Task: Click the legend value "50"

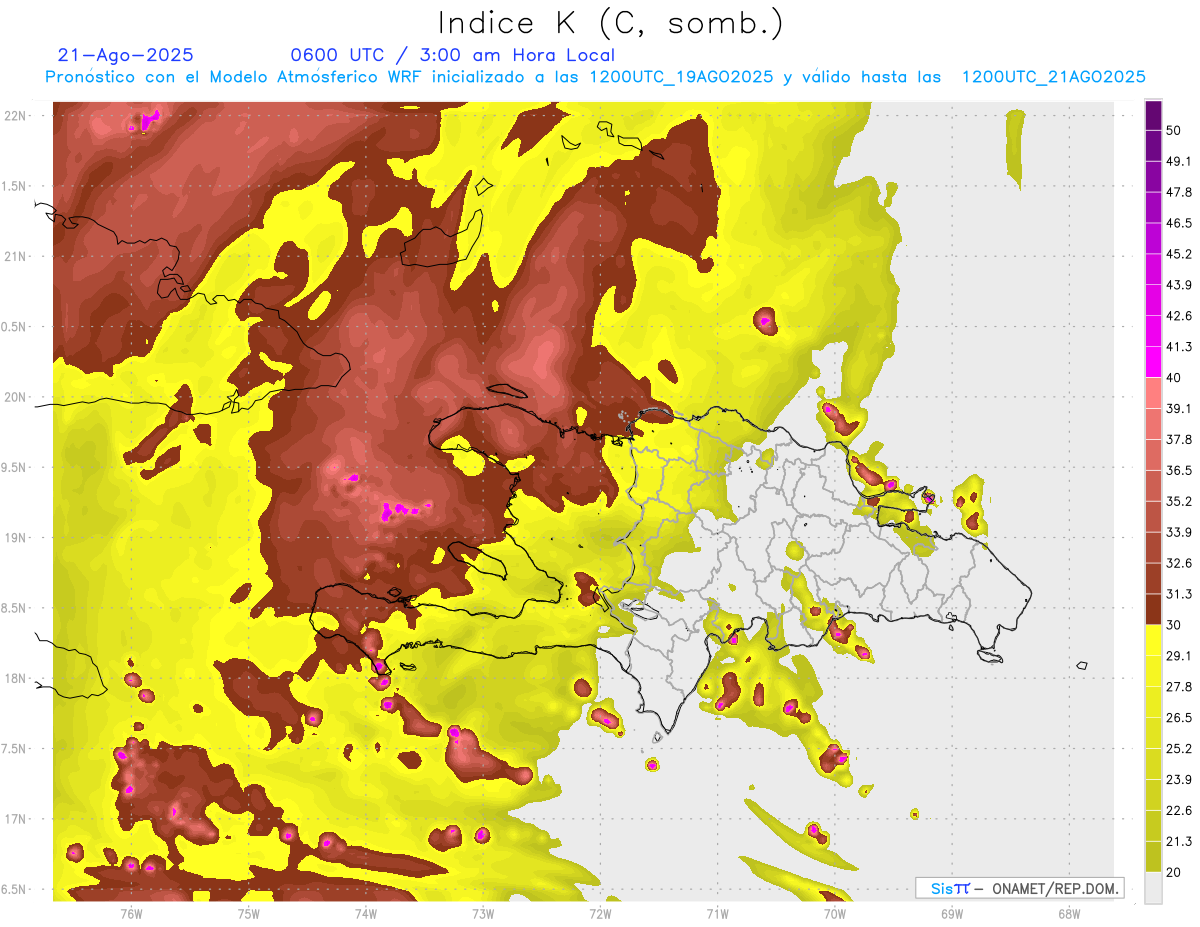Action: point(1175,131)
